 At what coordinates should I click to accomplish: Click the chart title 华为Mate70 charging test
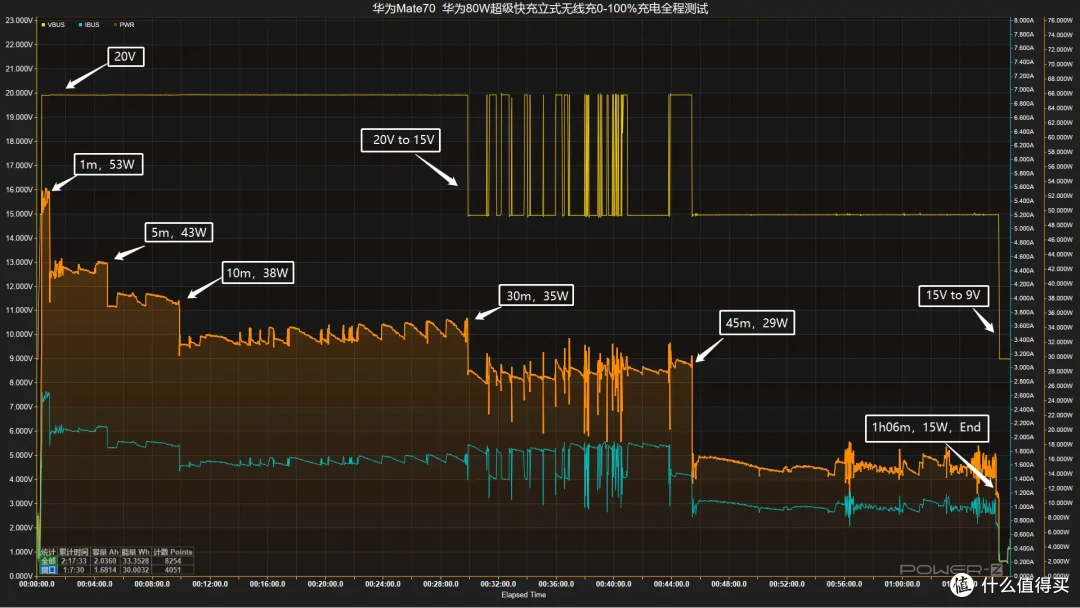click(x=540, y=8)
